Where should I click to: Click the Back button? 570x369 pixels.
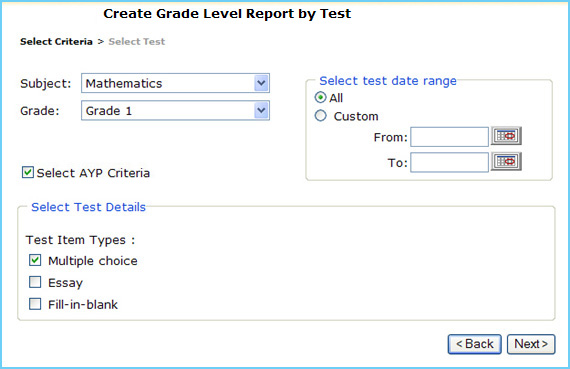pos(475,344)
